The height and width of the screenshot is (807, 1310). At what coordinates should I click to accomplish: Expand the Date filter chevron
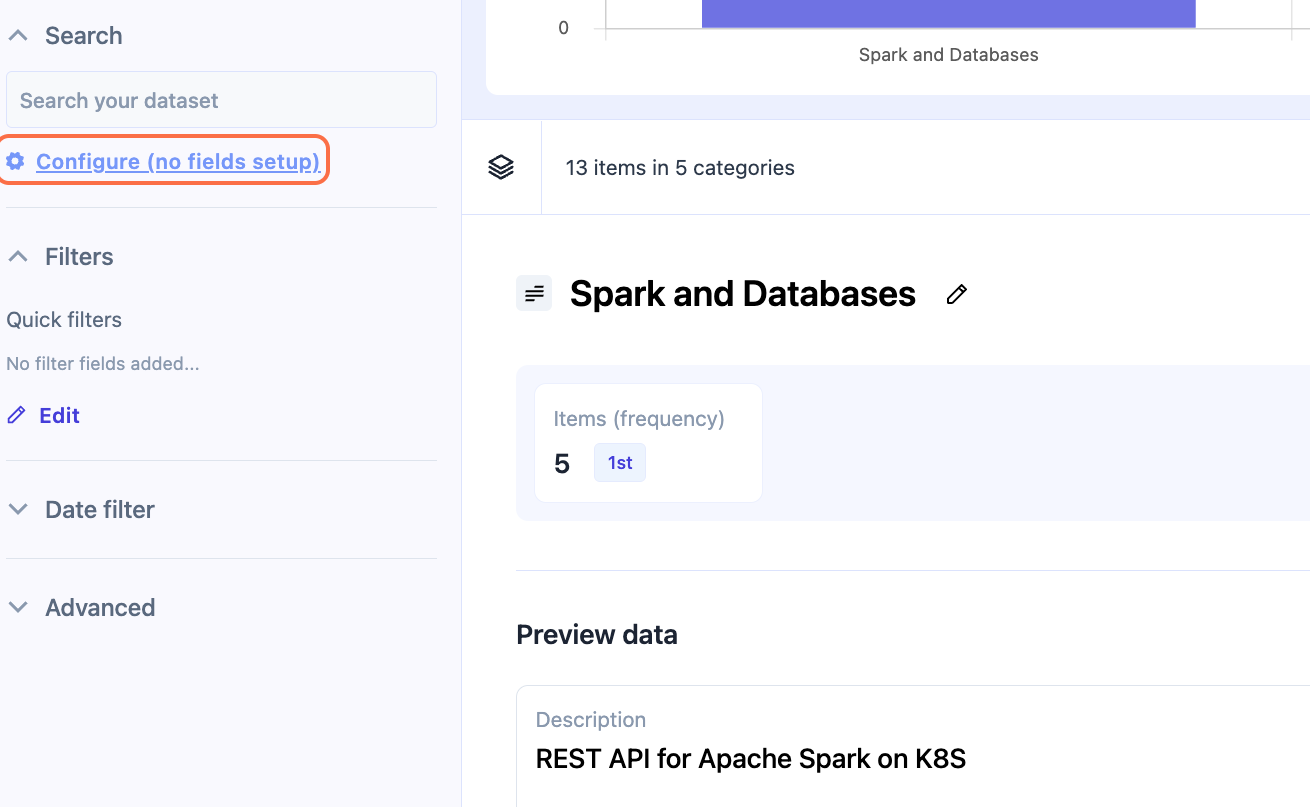tap(18, 509)
